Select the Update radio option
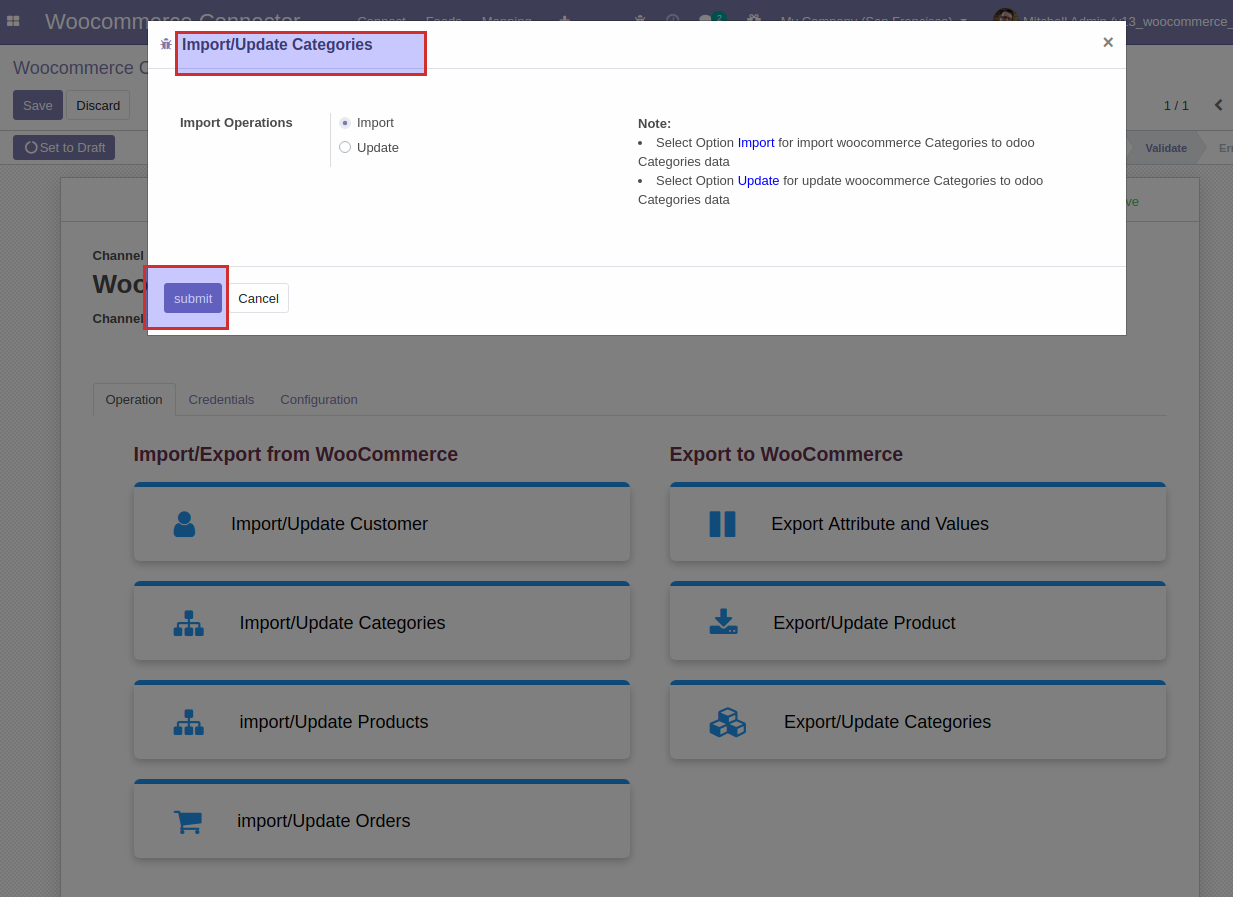Screen dimensions: 1233x897 (x=345, y=147)
